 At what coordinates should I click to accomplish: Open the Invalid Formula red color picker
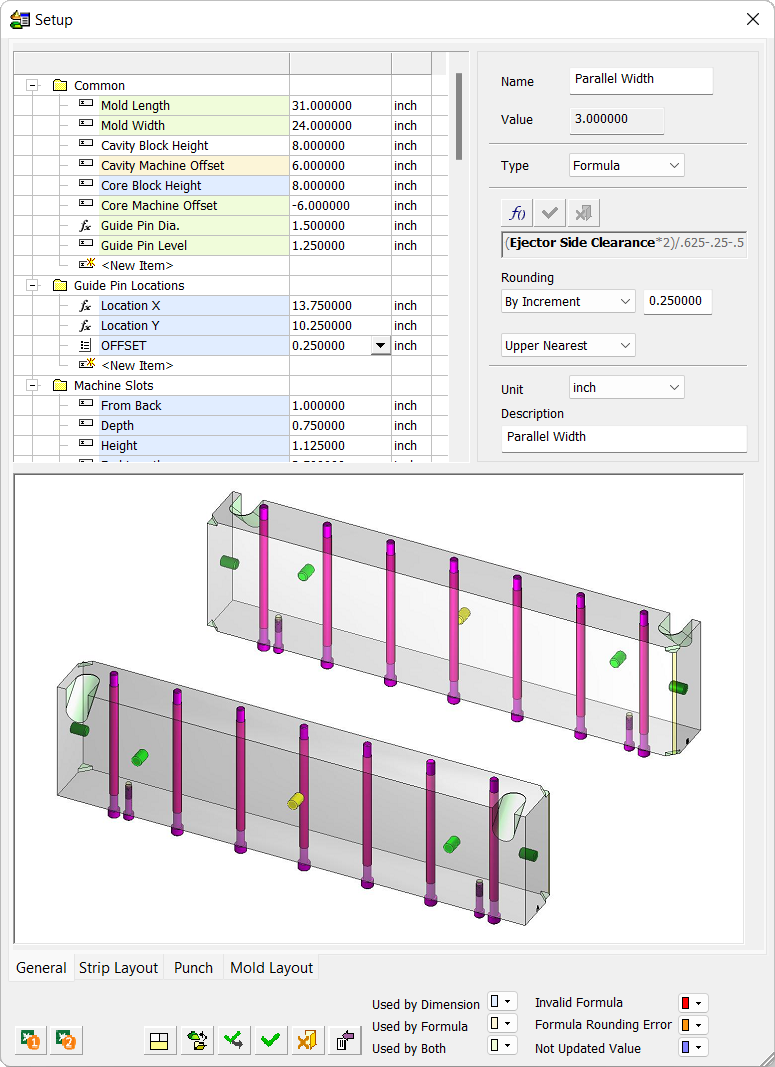pos(693,1003)
